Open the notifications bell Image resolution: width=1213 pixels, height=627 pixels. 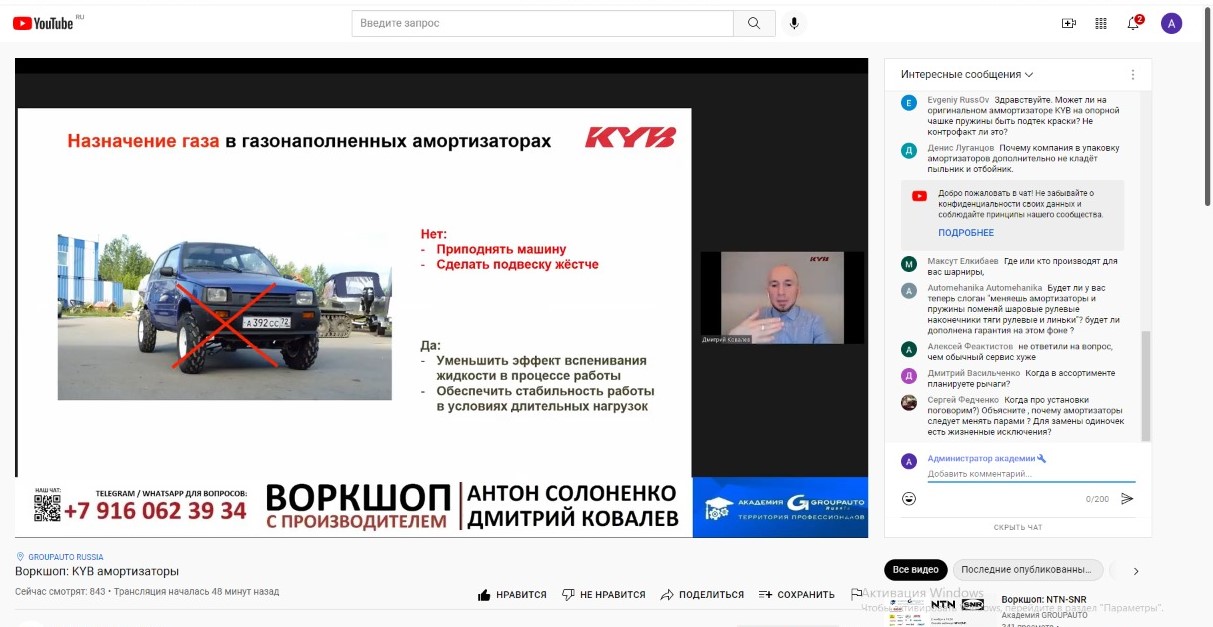click(1134, 23)
